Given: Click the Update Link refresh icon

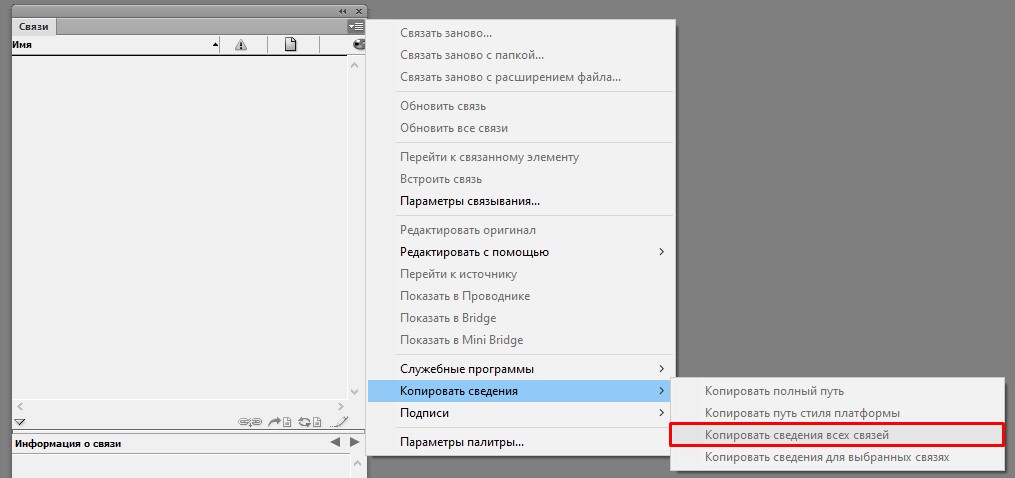Looking at the screenshot, I should [309, 422].
